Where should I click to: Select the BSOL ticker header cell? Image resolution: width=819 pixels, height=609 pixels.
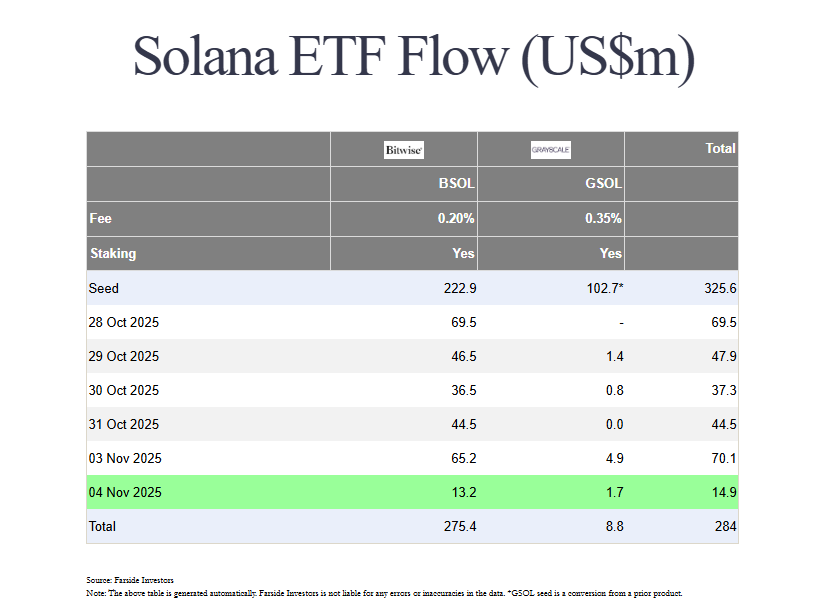[x=457, y=184]
